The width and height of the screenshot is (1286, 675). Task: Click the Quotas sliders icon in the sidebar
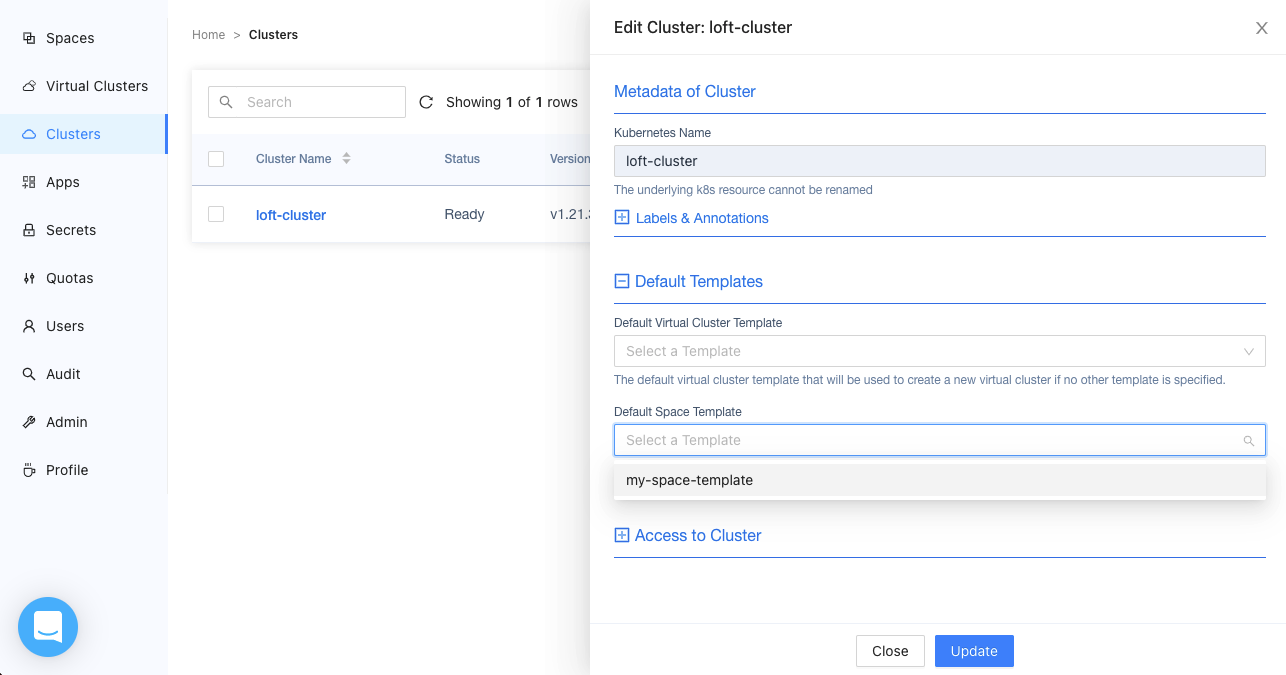[x=29, y=278]
